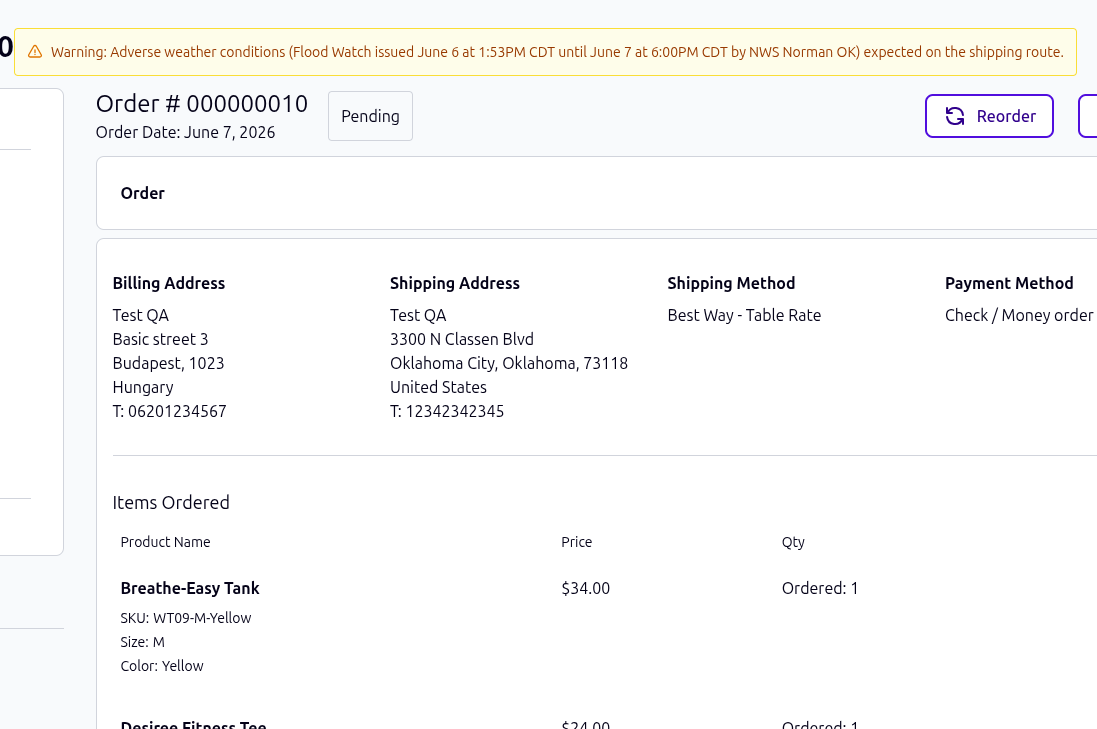The image size is (1097, 729).
Task: Click the cut-off button right of Reorder
Action: click(x=1088, y=116)
